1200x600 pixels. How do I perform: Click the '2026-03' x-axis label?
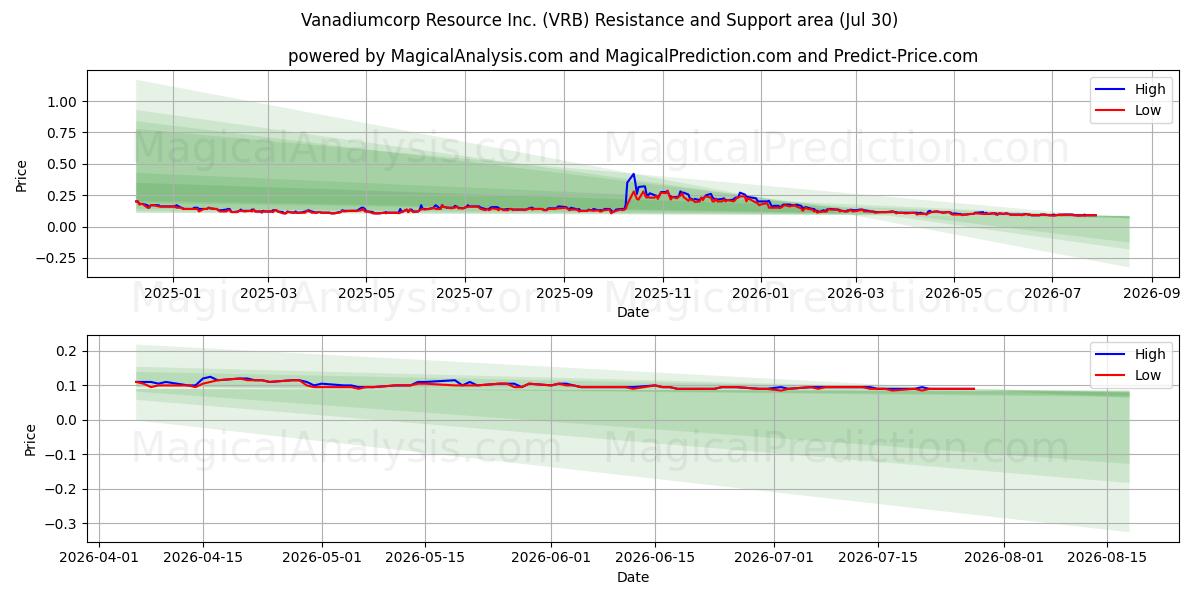855,293
